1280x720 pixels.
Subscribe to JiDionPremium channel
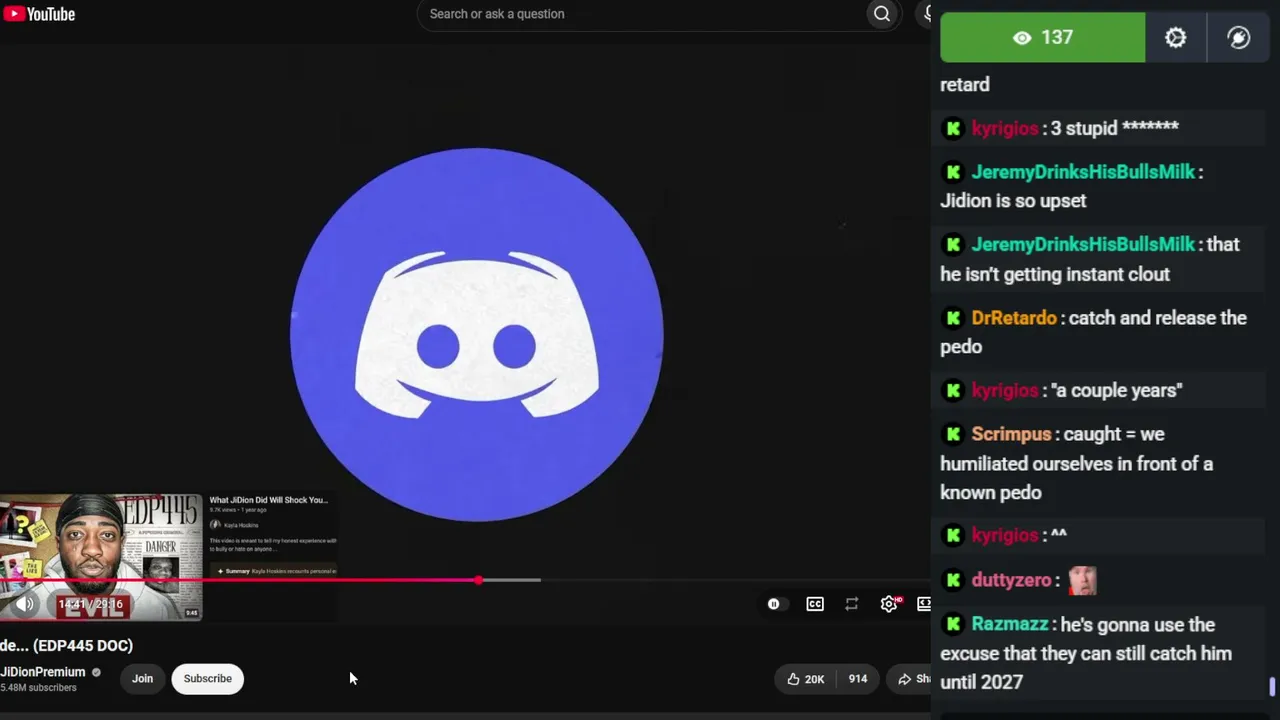click(208, 679)
